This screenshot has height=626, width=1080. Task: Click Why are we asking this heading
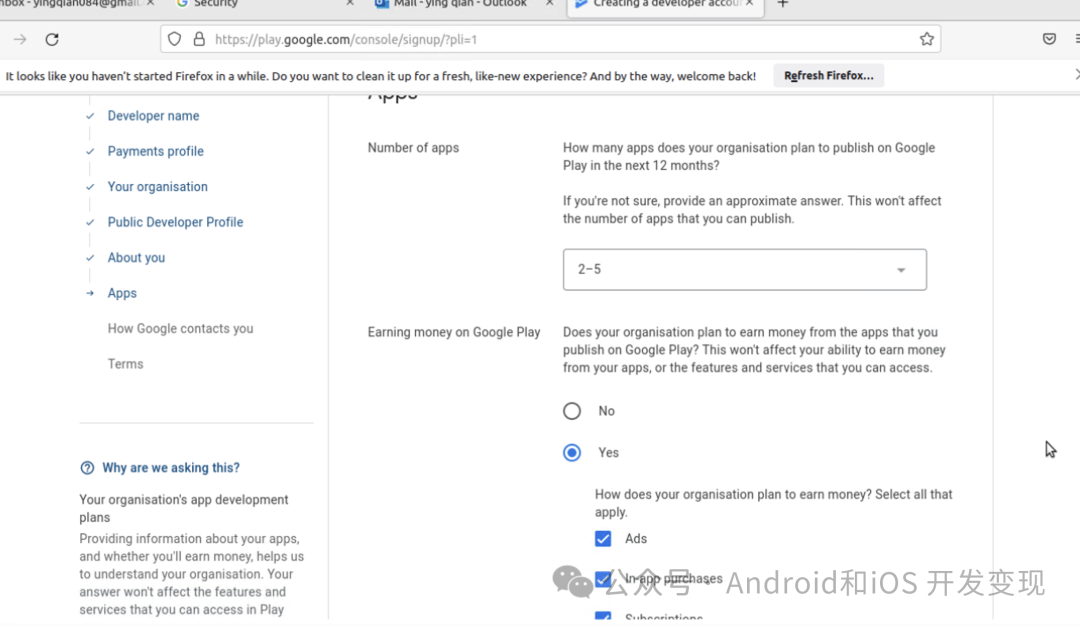(x=171, y=468)
